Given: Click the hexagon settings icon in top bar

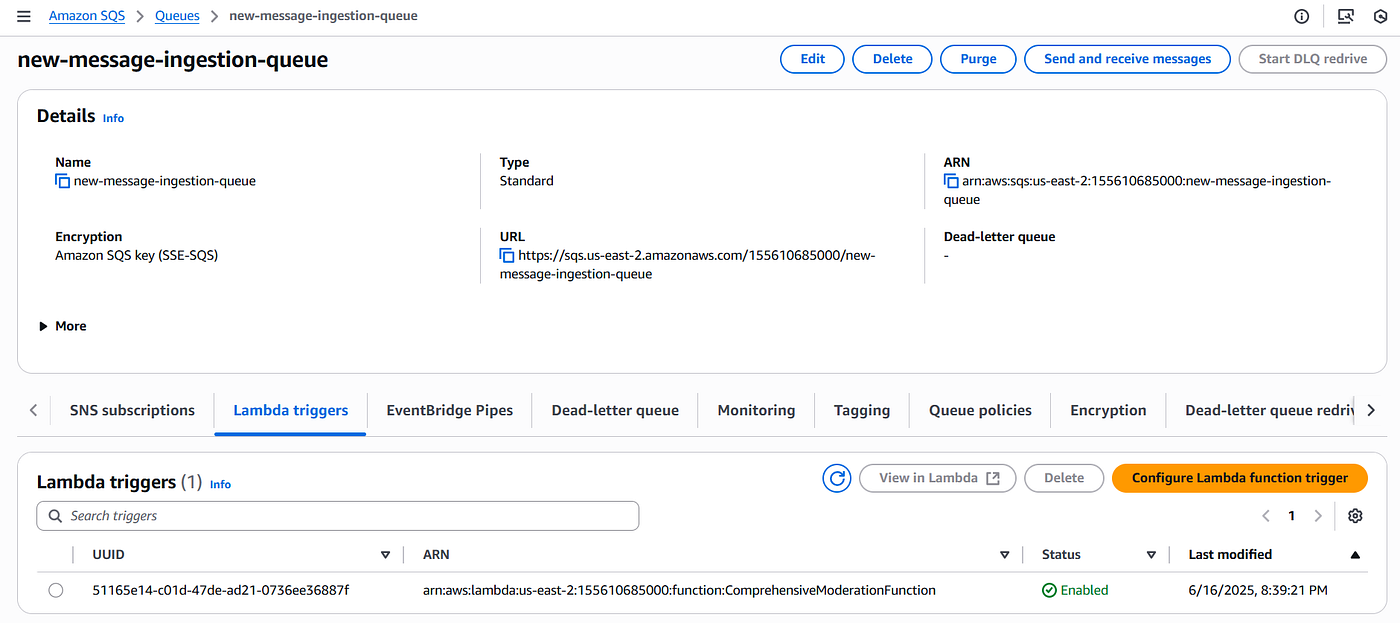Looking at the screenshot, I should (x=1381, y=16).
